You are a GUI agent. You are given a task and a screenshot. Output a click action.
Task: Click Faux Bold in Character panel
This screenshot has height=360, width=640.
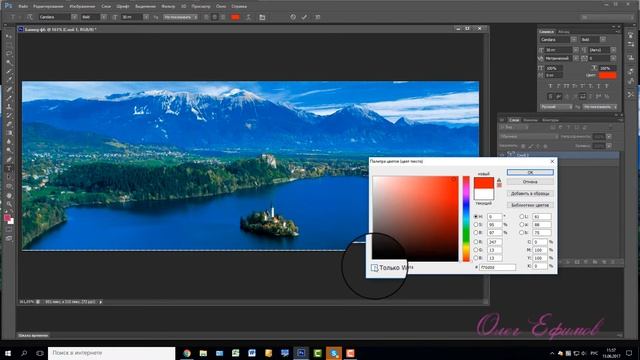point(550,86)
